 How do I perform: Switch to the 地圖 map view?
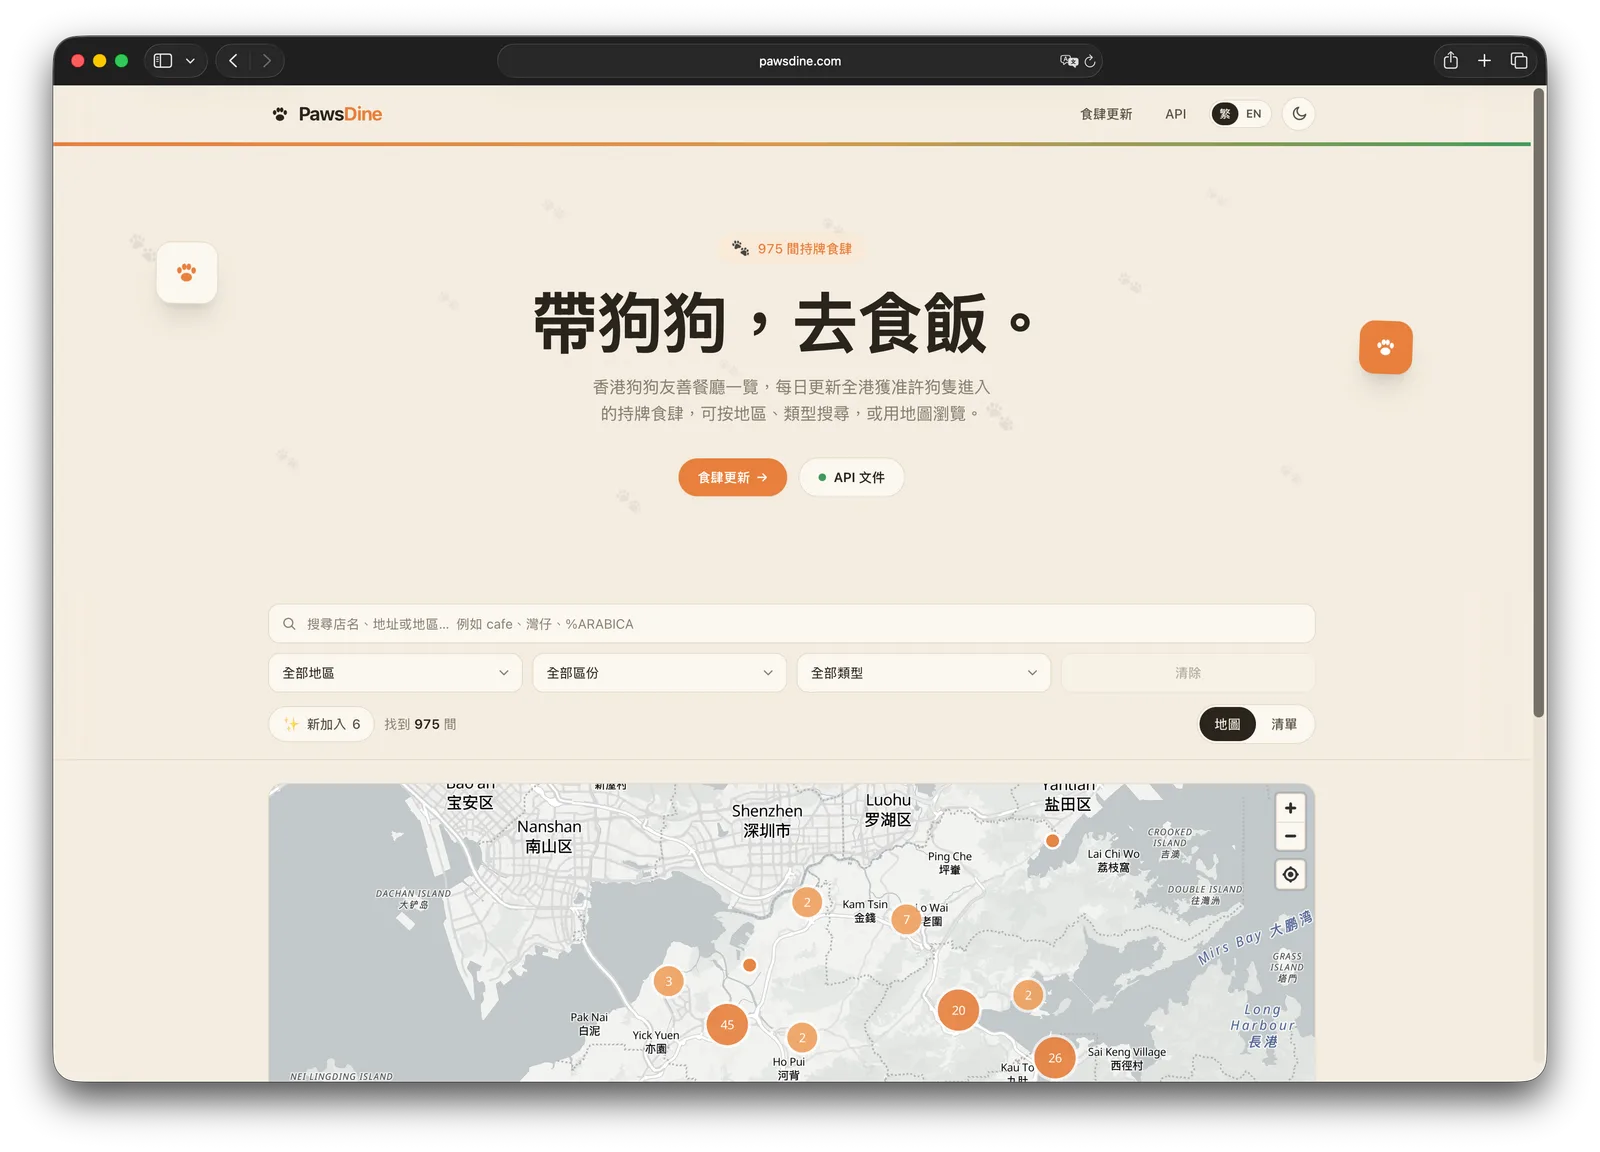1227,724
